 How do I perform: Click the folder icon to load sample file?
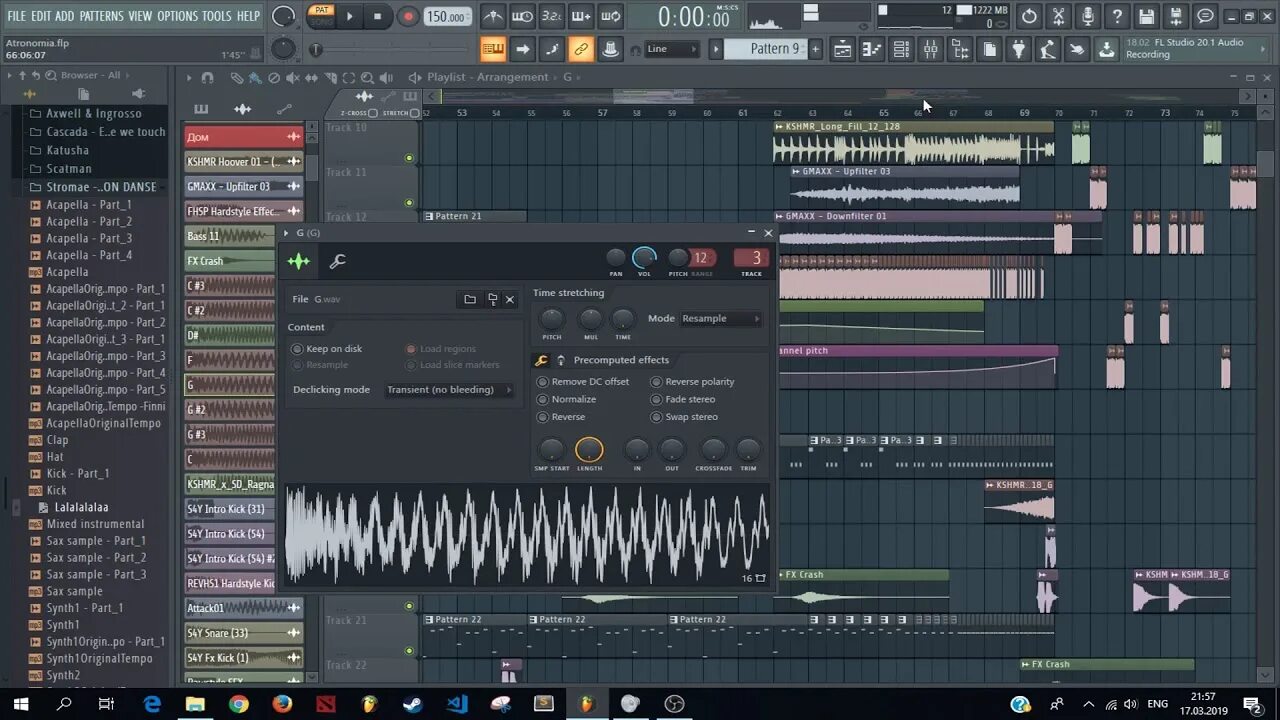470,299
